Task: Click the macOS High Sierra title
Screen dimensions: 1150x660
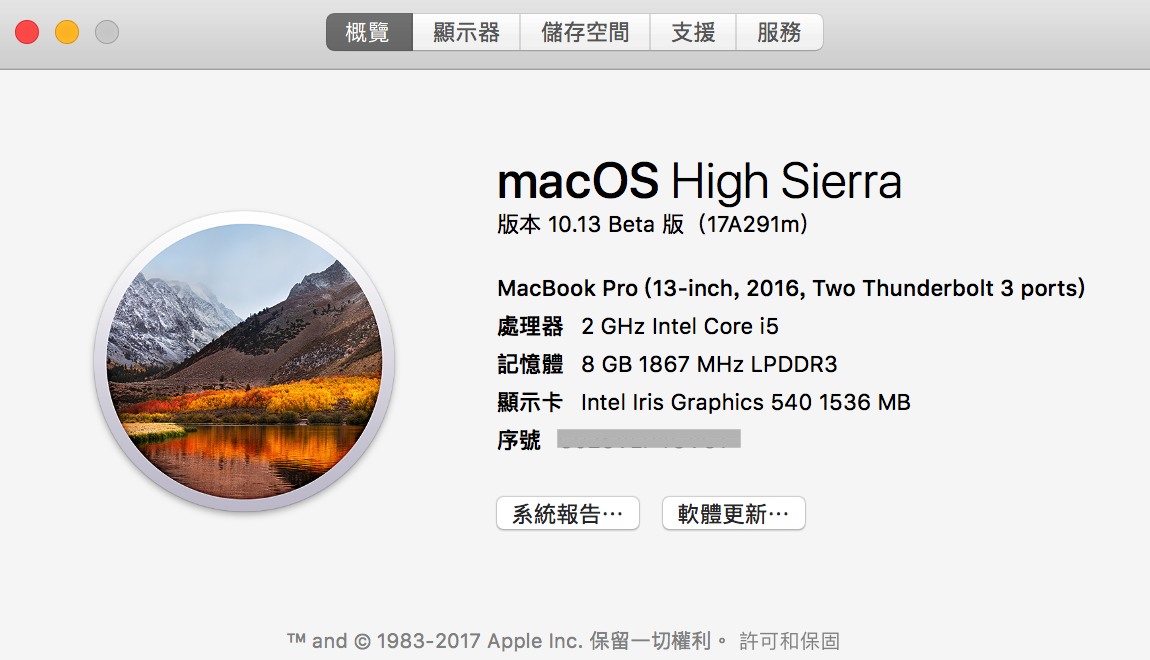Action: tap(699, 182)
